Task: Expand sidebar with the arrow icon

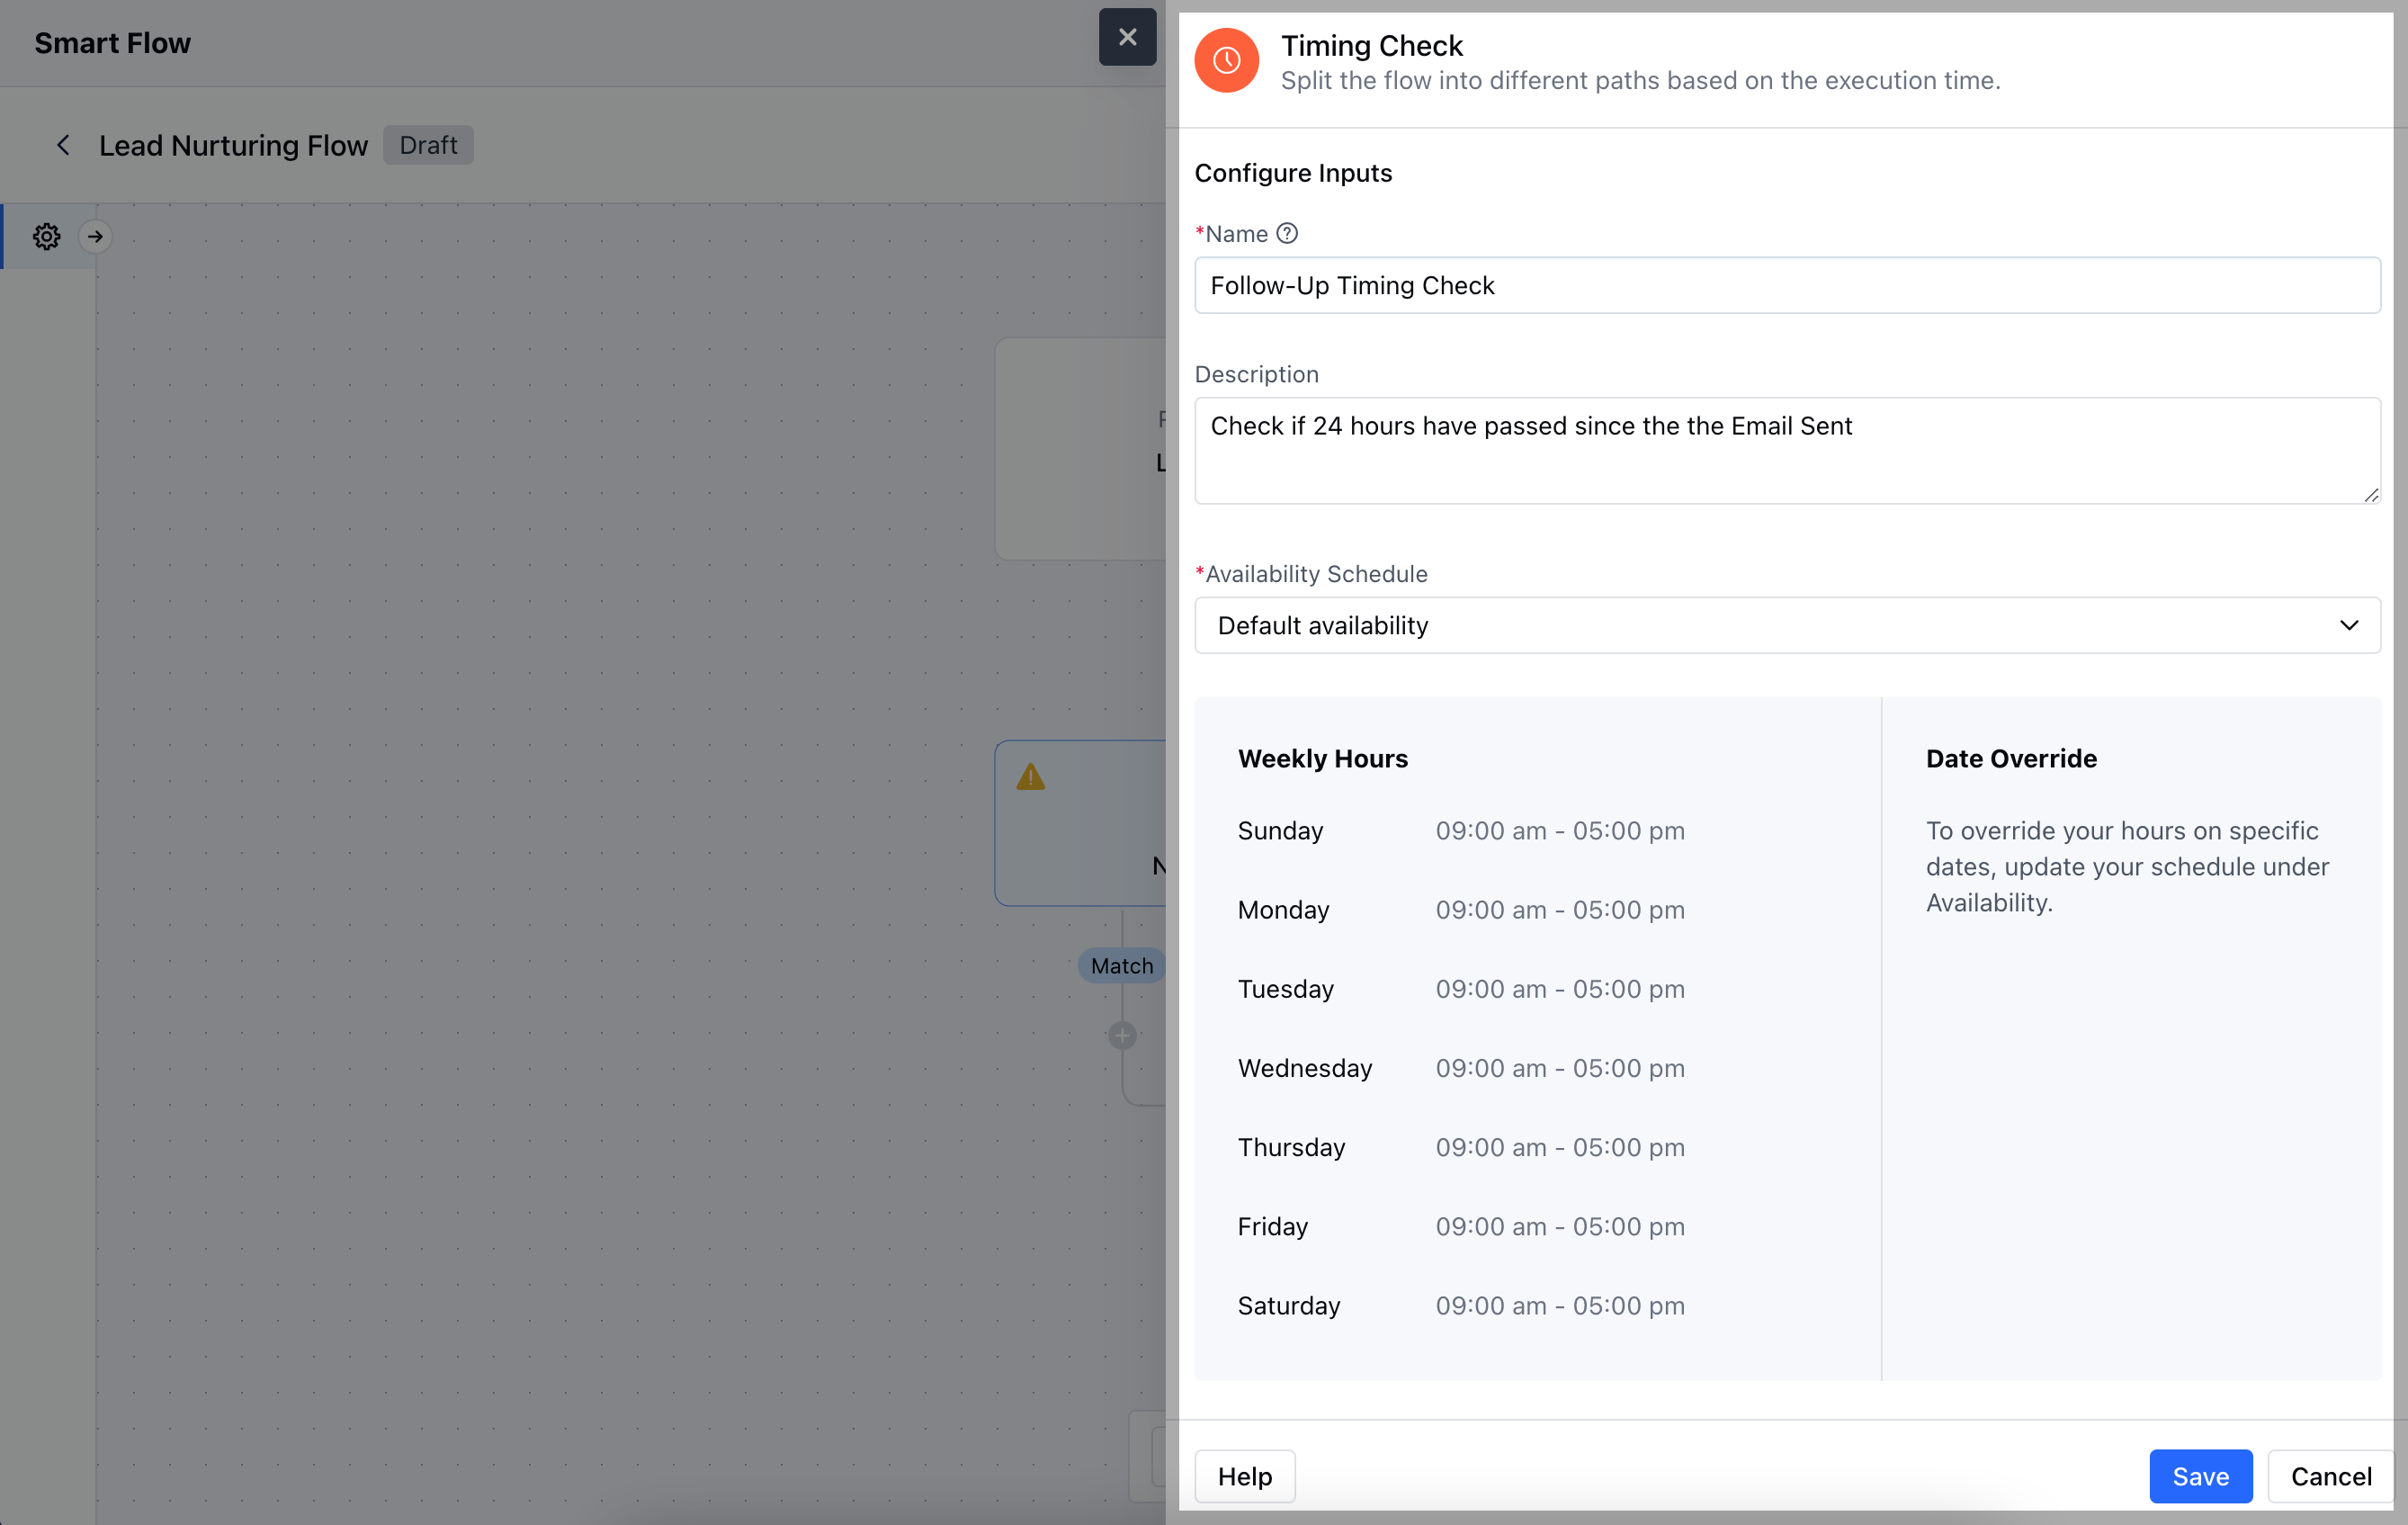Action: tap(95, 237)
